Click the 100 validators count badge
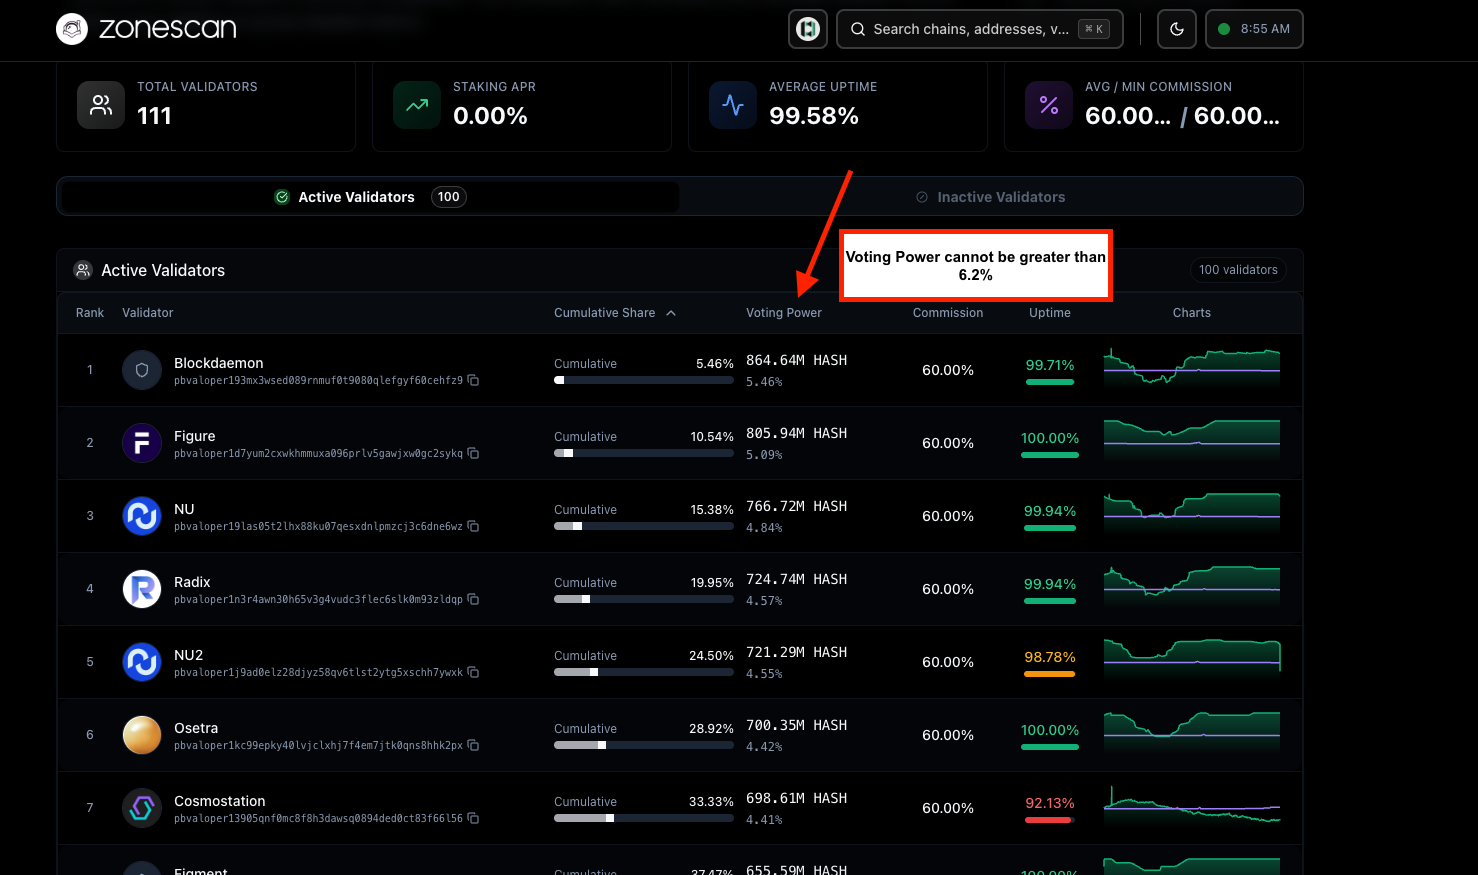 point(1238,270)
